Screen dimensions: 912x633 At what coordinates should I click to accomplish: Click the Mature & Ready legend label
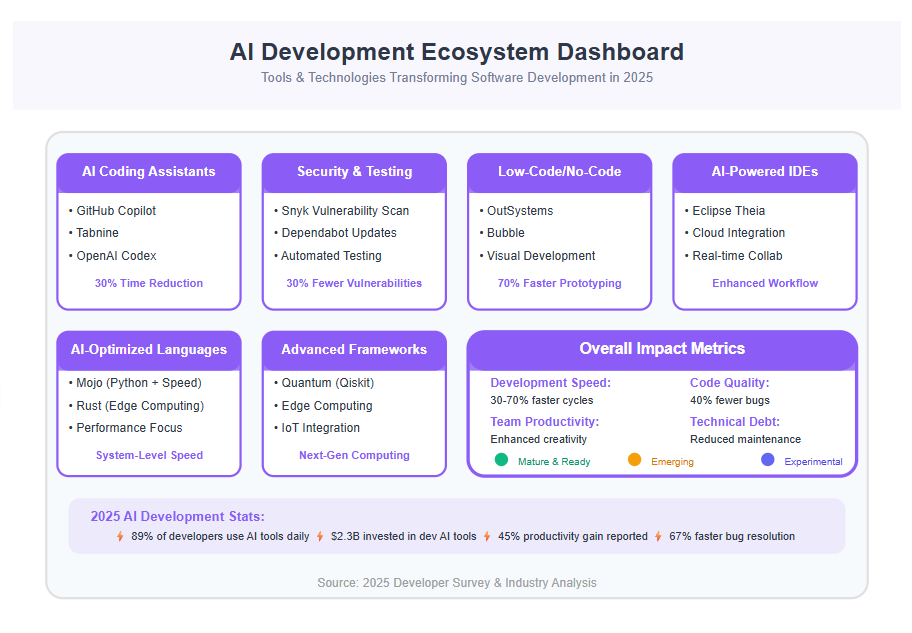tap(554, 461)
